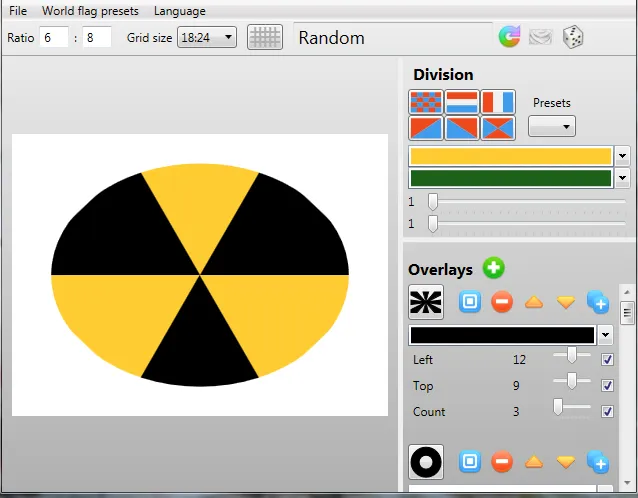
Task: Toggle the Left checkbox
Action: [x=607, y=360]
